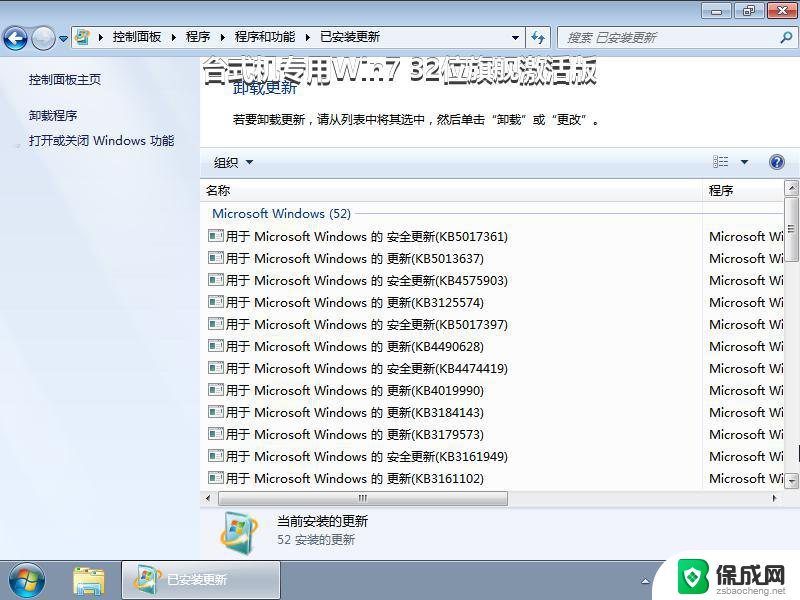Select update KB3161949 row

click(358, 456)
